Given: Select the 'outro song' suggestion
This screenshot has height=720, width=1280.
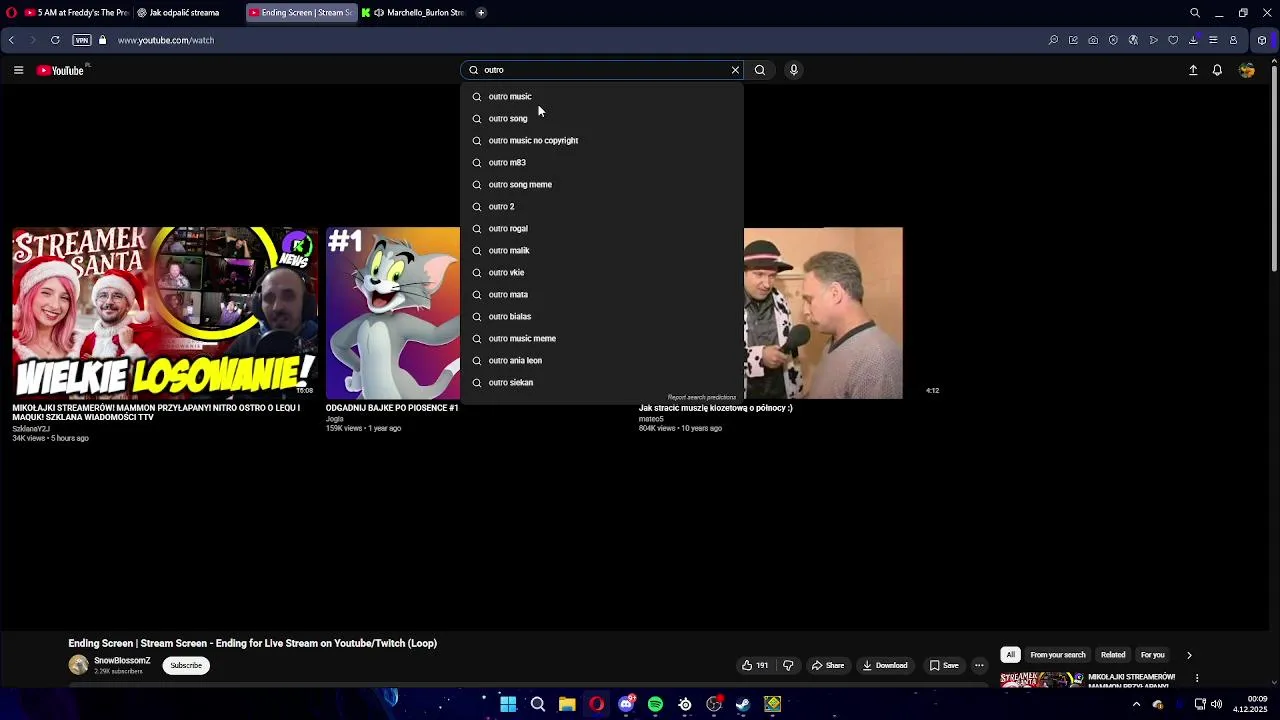Looking at the screenshot, I should pyautogui.click(x=602, y=118).
